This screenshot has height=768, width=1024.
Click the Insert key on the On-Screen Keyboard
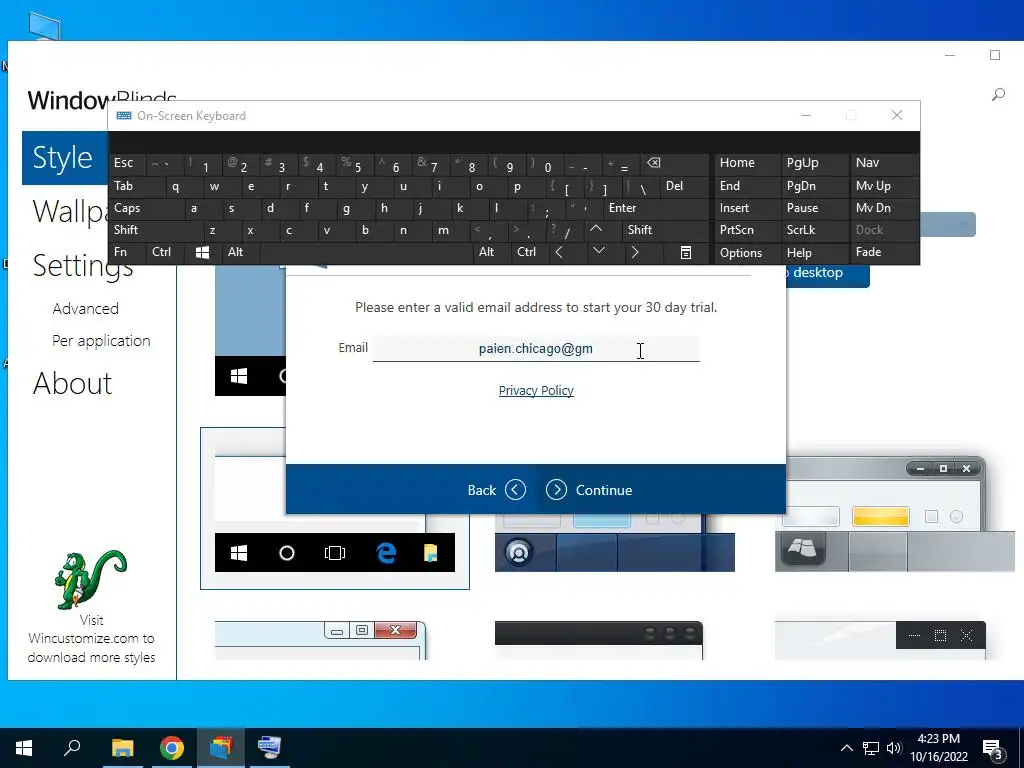click(x=746, y=208)
